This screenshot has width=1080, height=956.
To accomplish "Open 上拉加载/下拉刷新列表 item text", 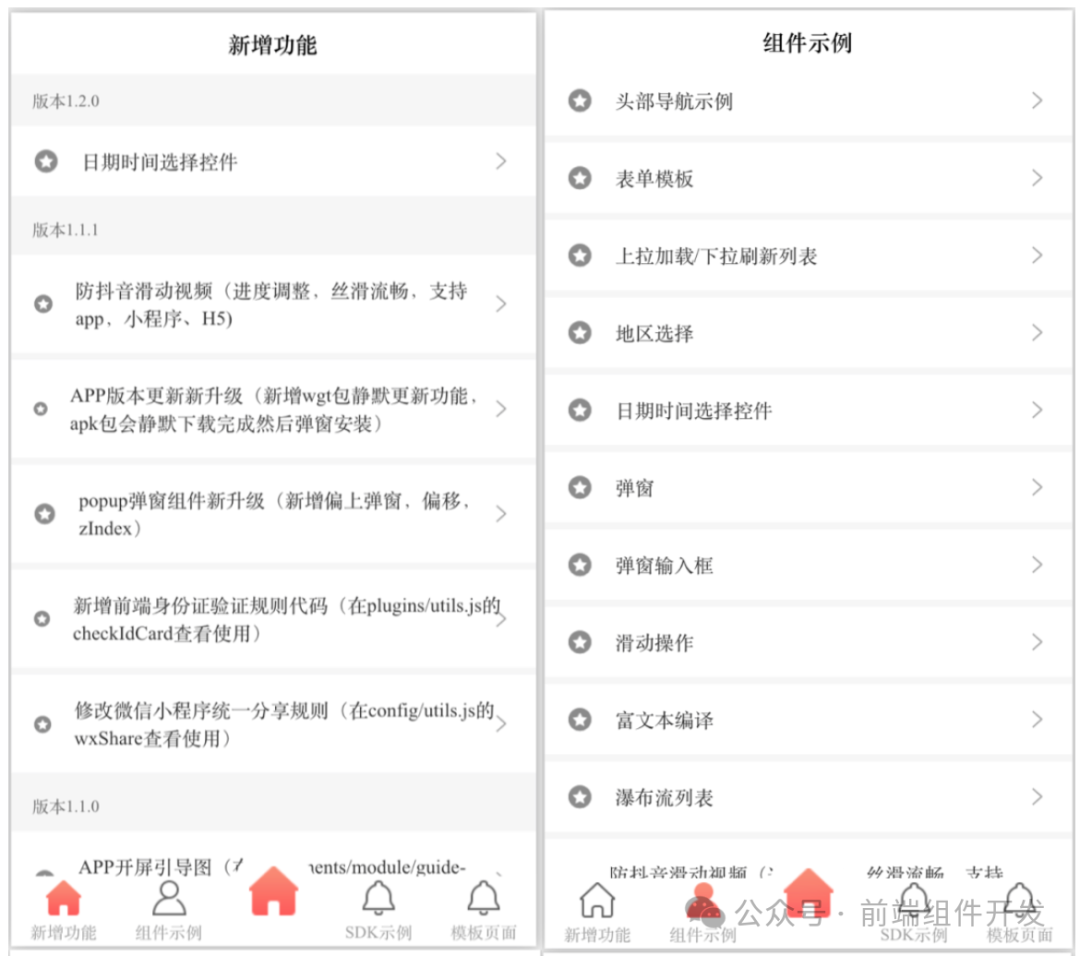I will pos(716,256).
